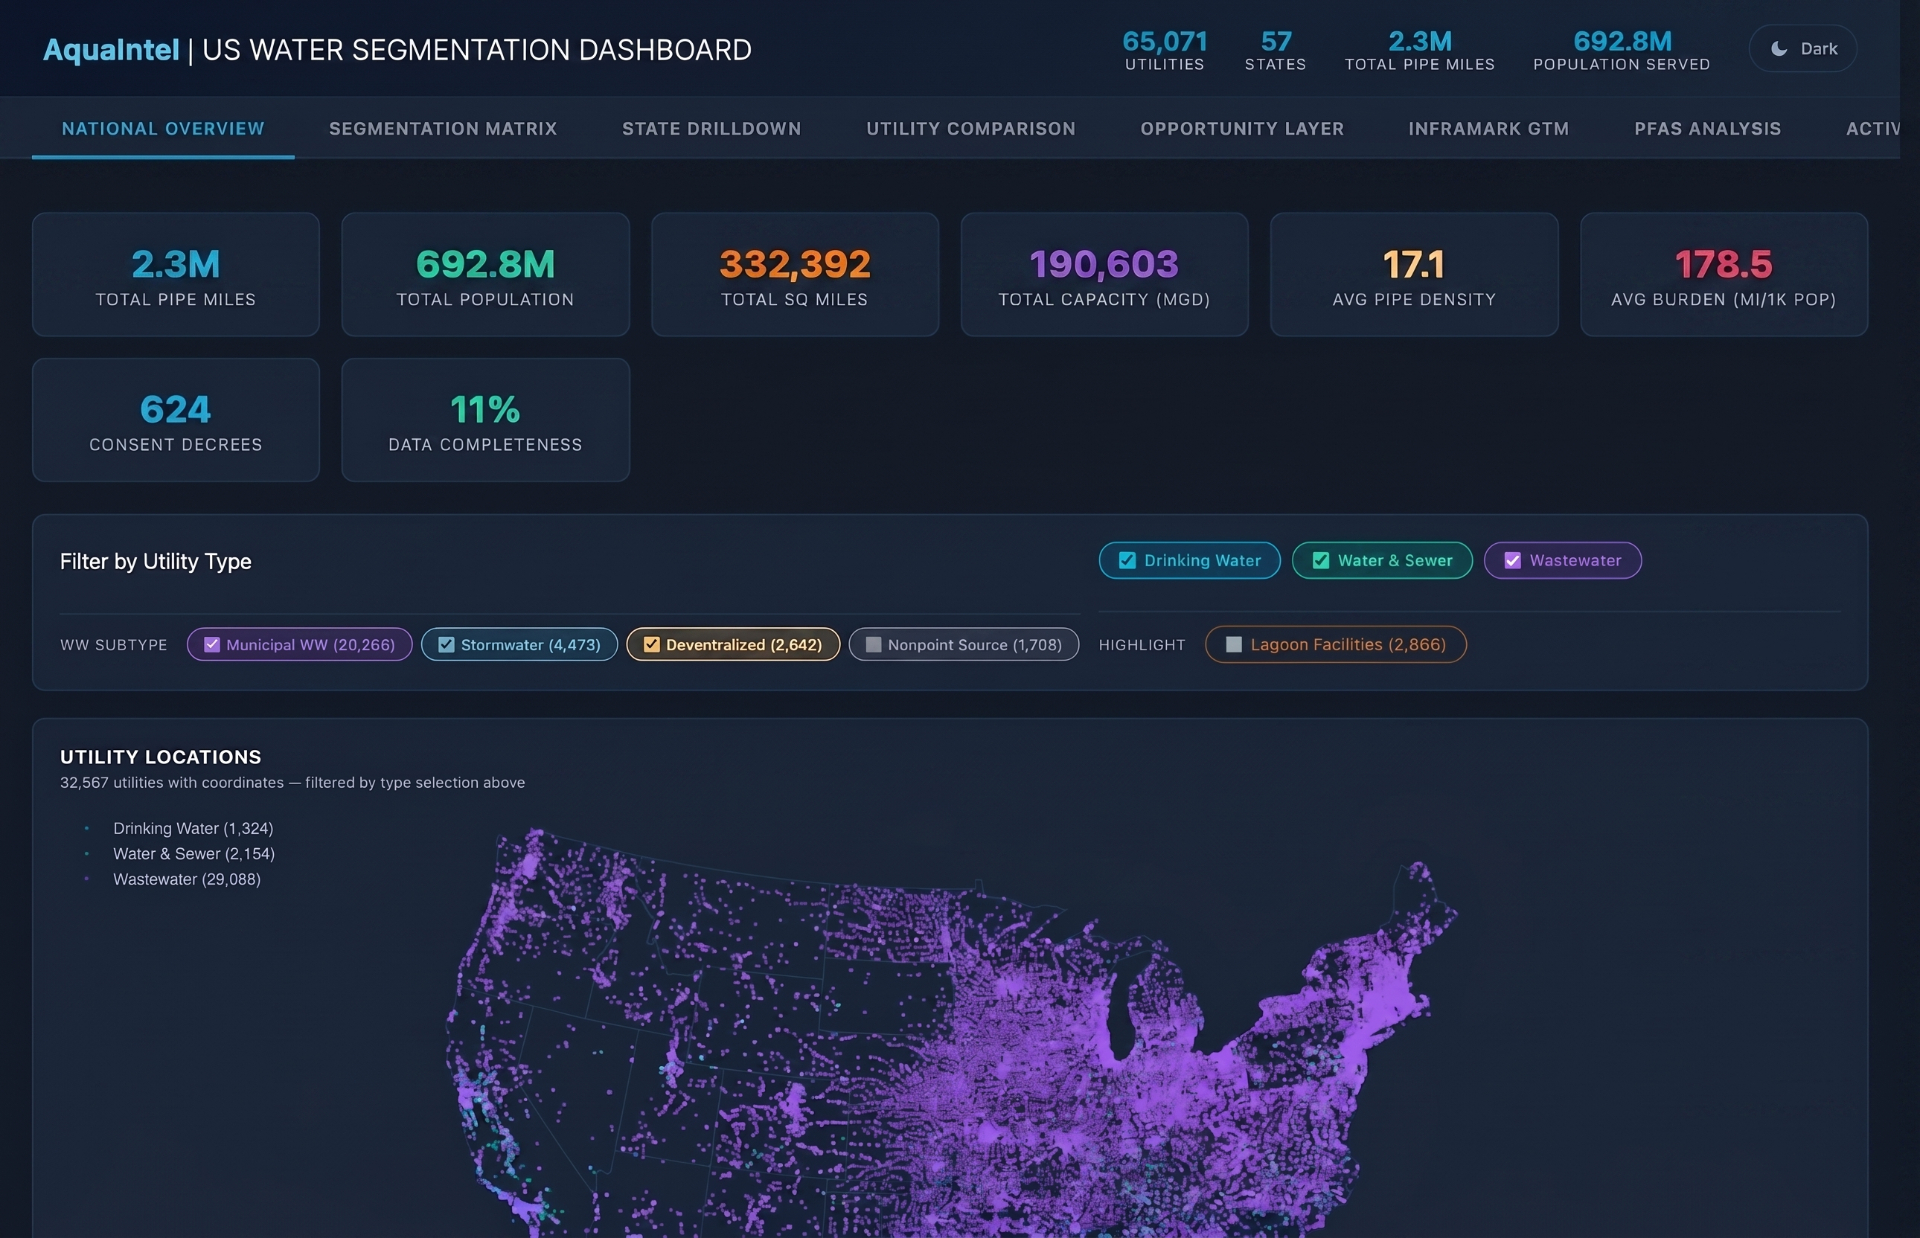The image size is (1920, 1238).
Task: Click the 17.1 Avg Pipe Density card
Action: [1414, 274]
